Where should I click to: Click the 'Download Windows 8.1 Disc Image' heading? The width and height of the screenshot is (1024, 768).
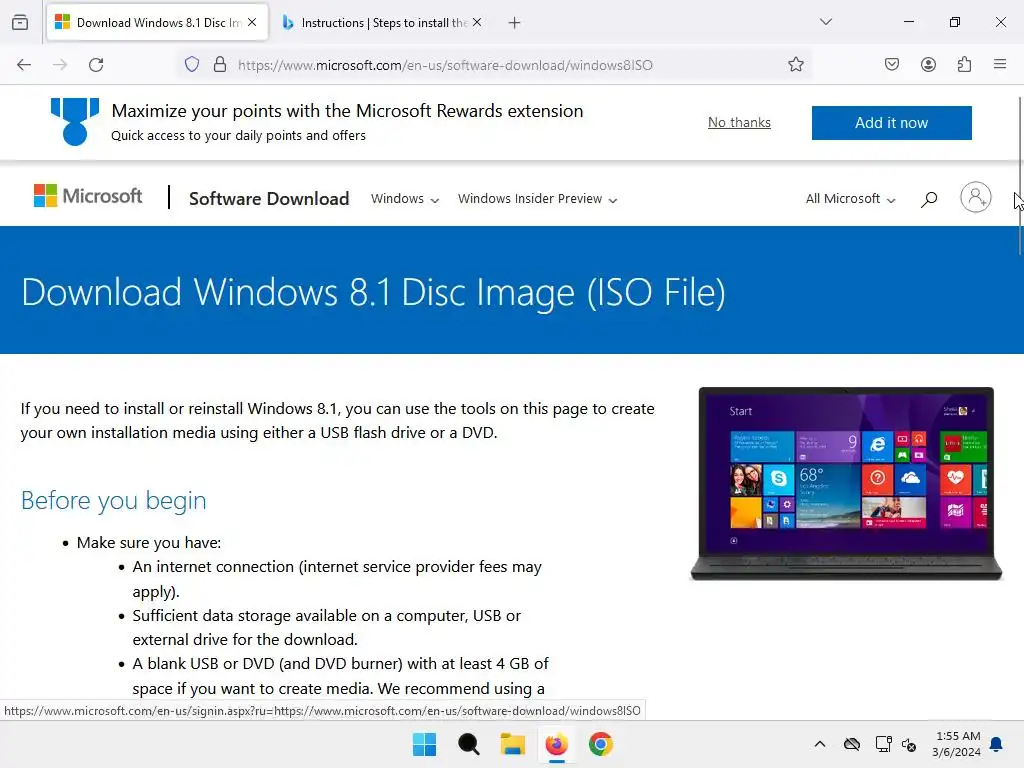point(373,292)
